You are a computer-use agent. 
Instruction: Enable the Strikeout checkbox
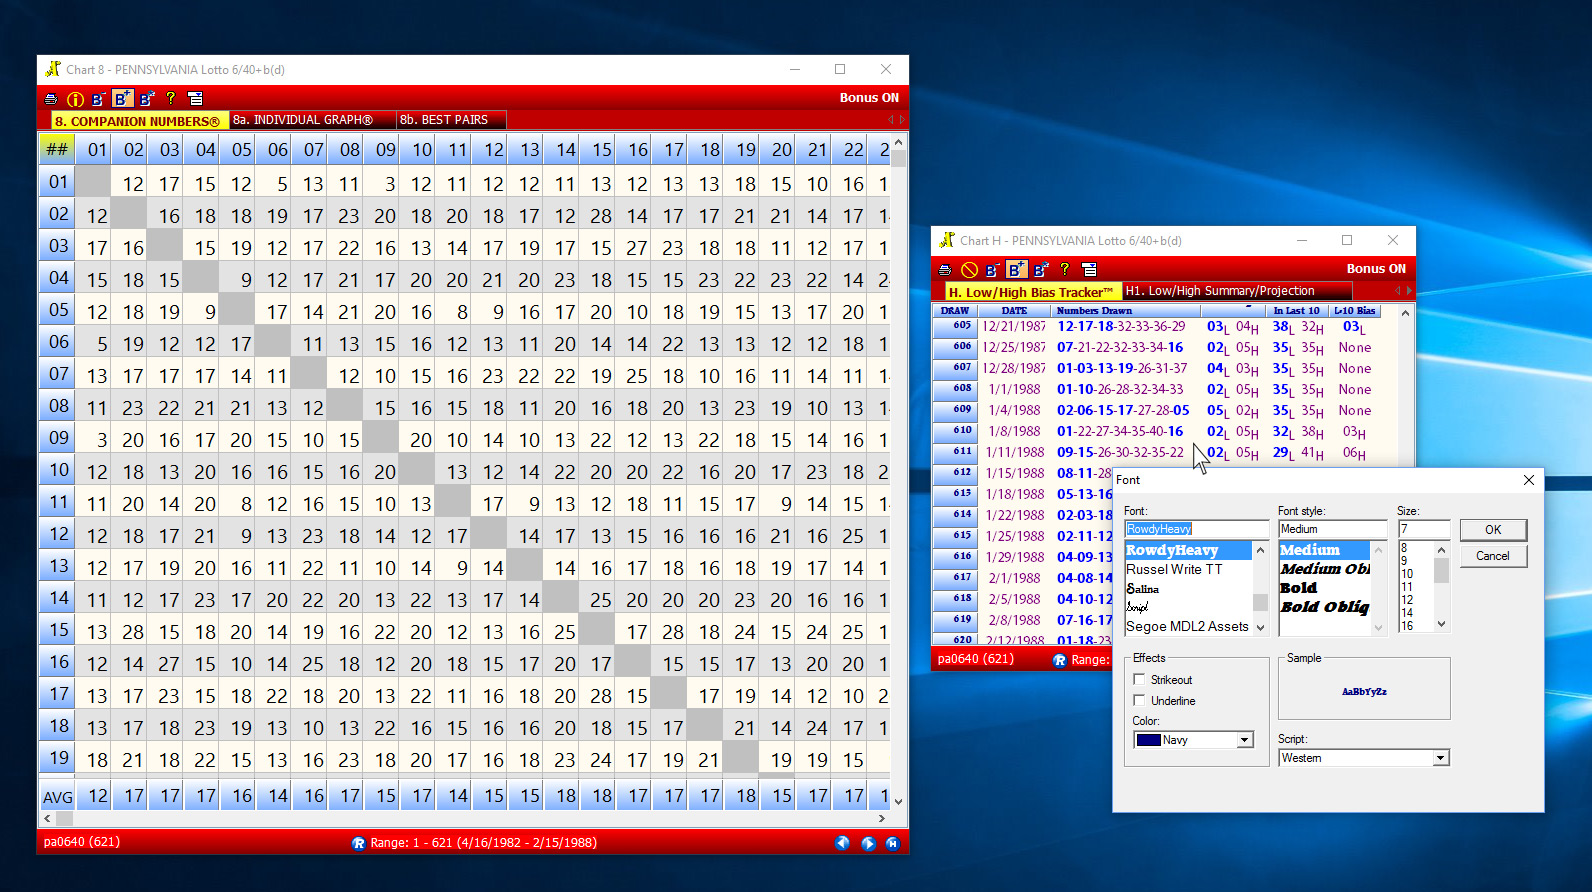pos(1139,679)
